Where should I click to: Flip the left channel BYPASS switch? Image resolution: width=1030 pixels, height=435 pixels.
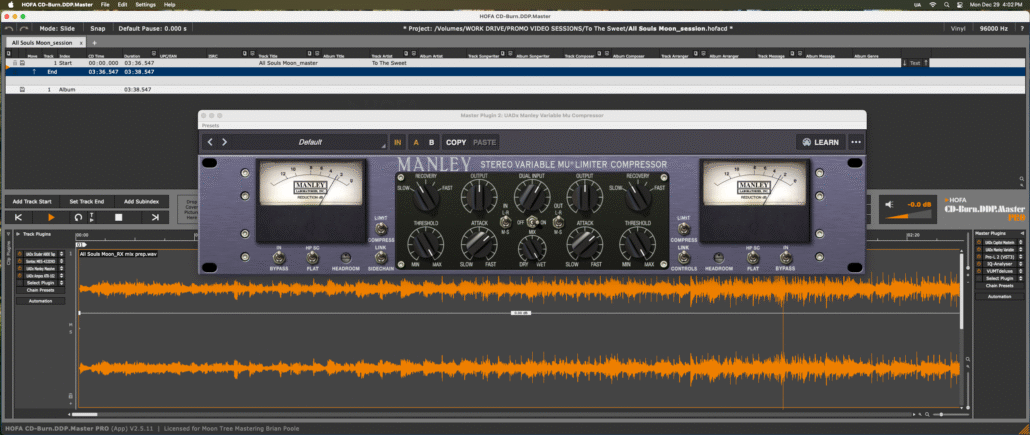[278, 259]
